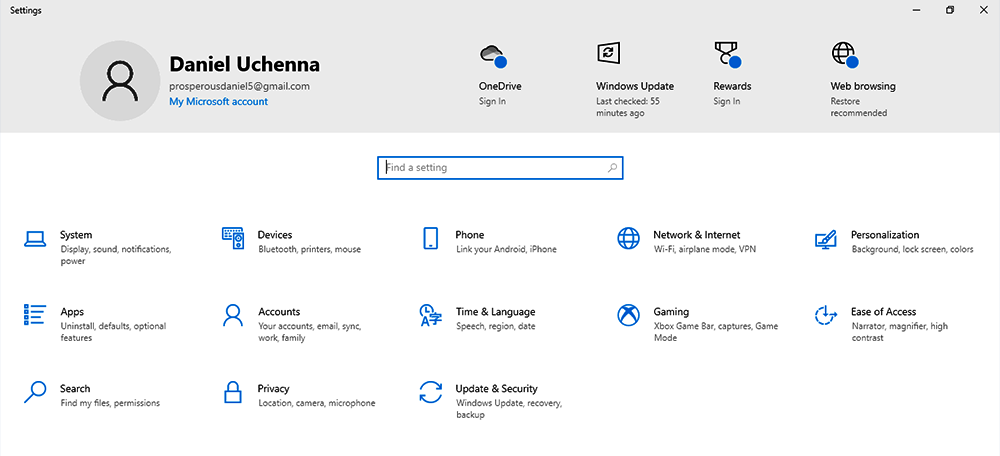Click 'Find my files, permissions' description

[110, 403]
